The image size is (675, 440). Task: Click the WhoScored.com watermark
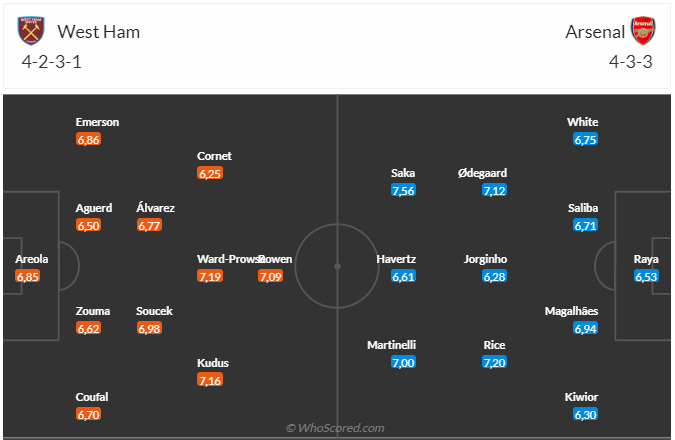point(336,428)
